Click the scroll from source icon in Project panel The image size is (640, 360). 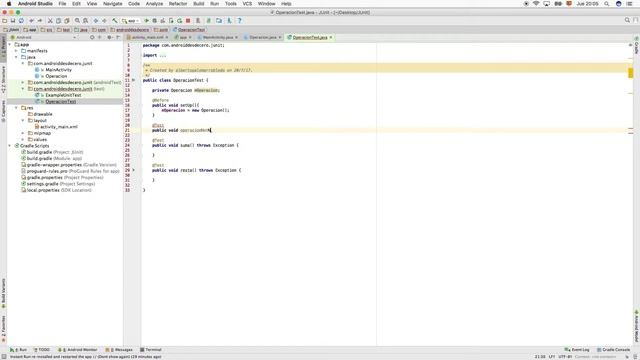pyautogui.click(x=92, y=37)
